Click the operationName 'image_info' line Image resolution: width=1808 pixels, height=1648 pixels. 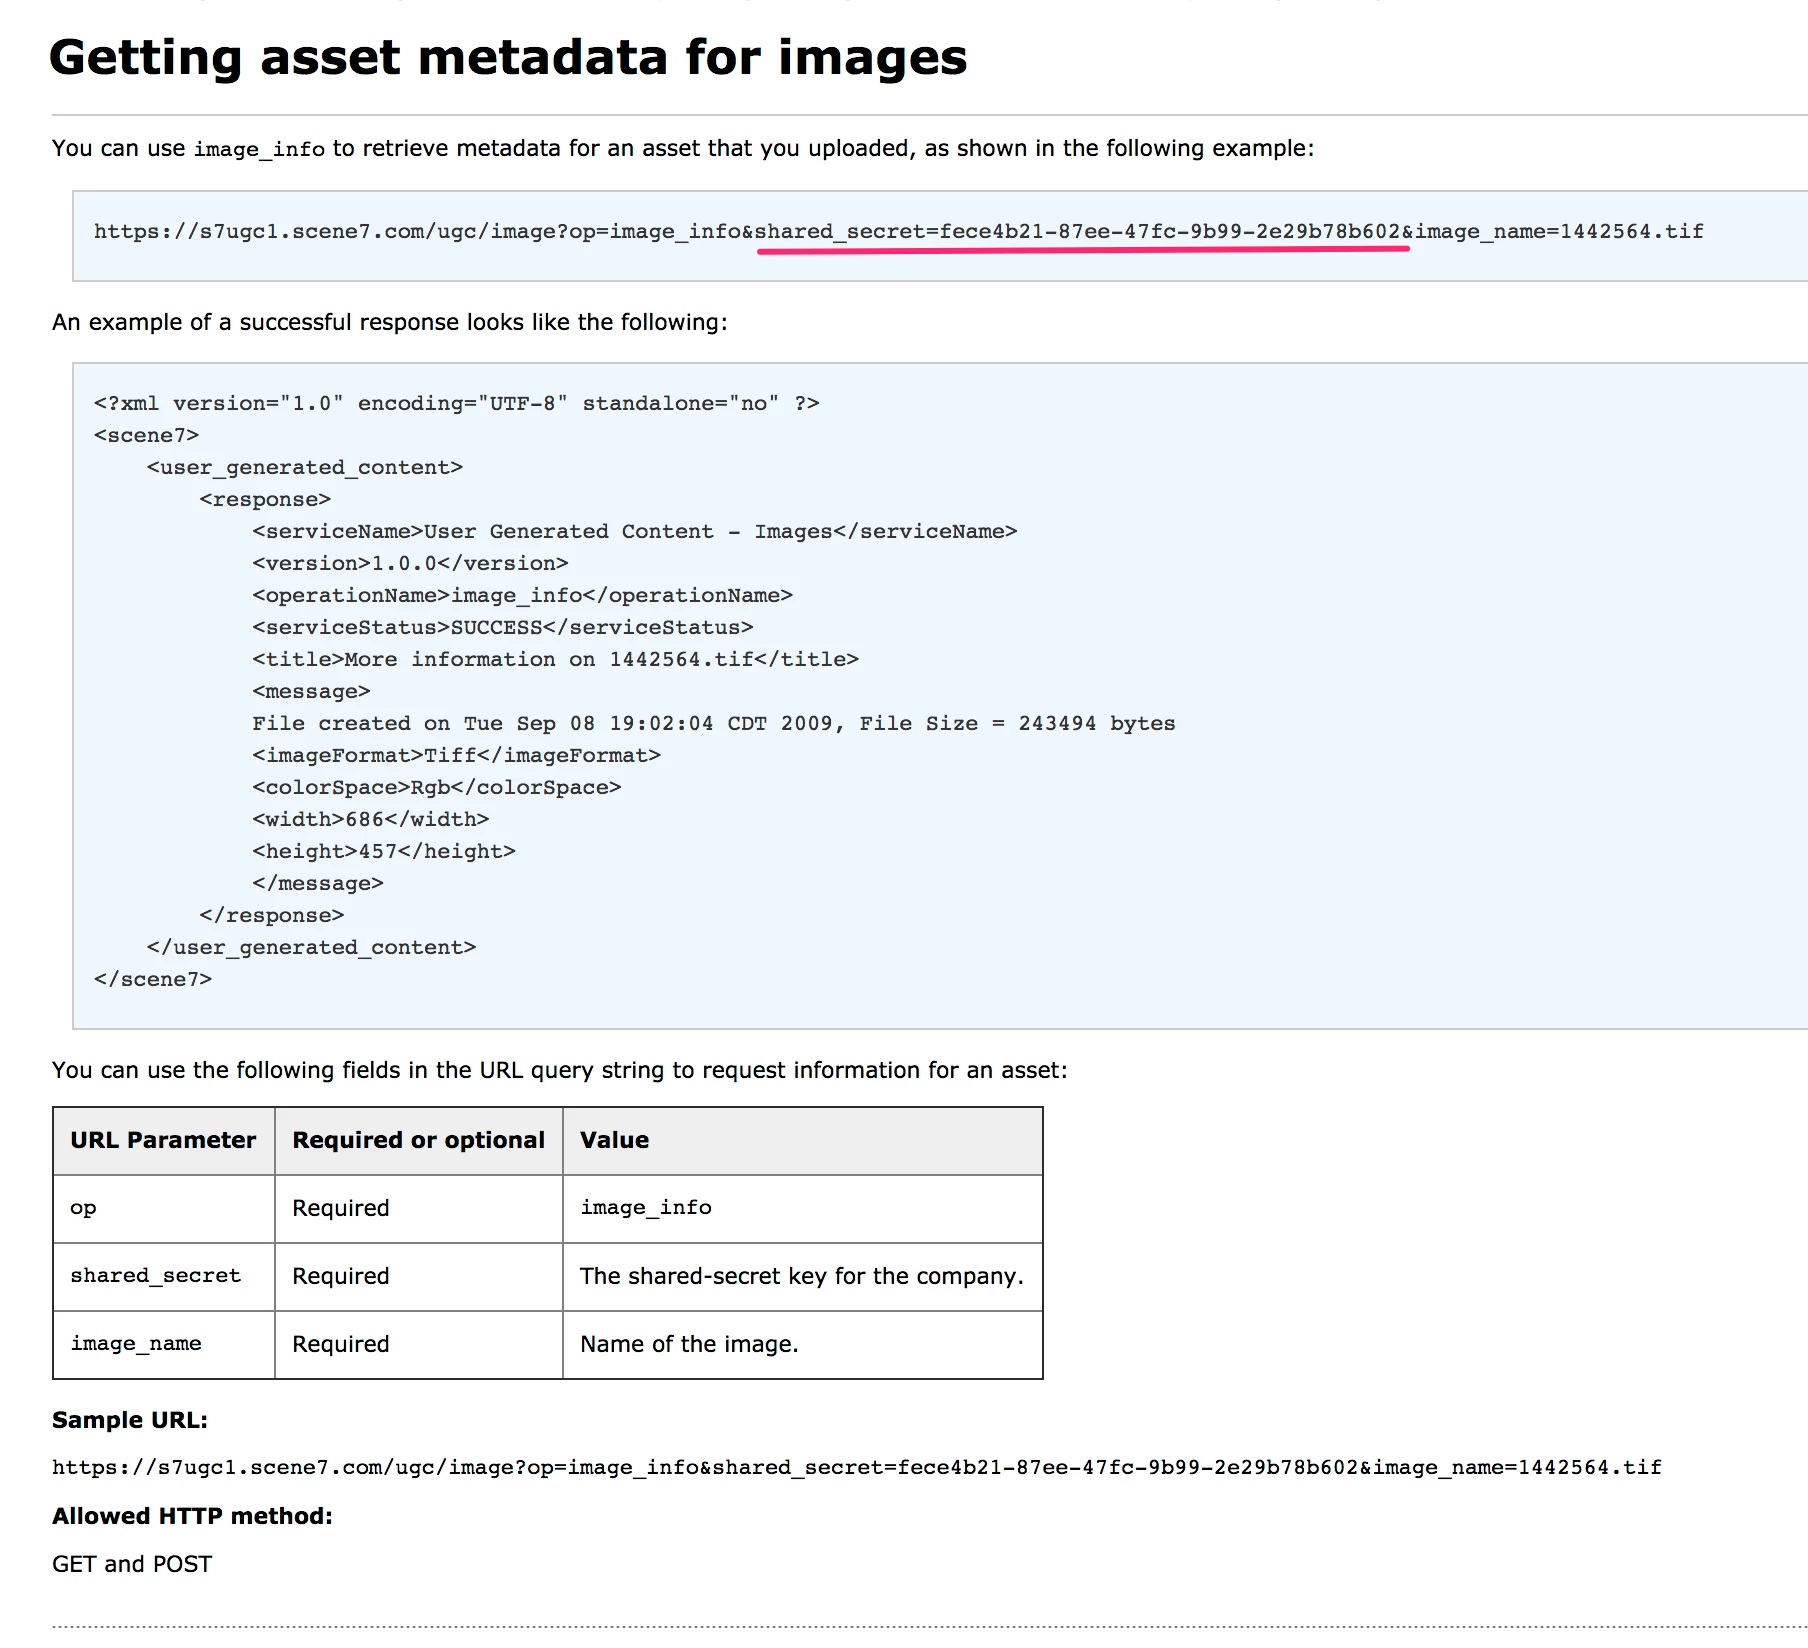pyautogui.click(x=522, y=595)
